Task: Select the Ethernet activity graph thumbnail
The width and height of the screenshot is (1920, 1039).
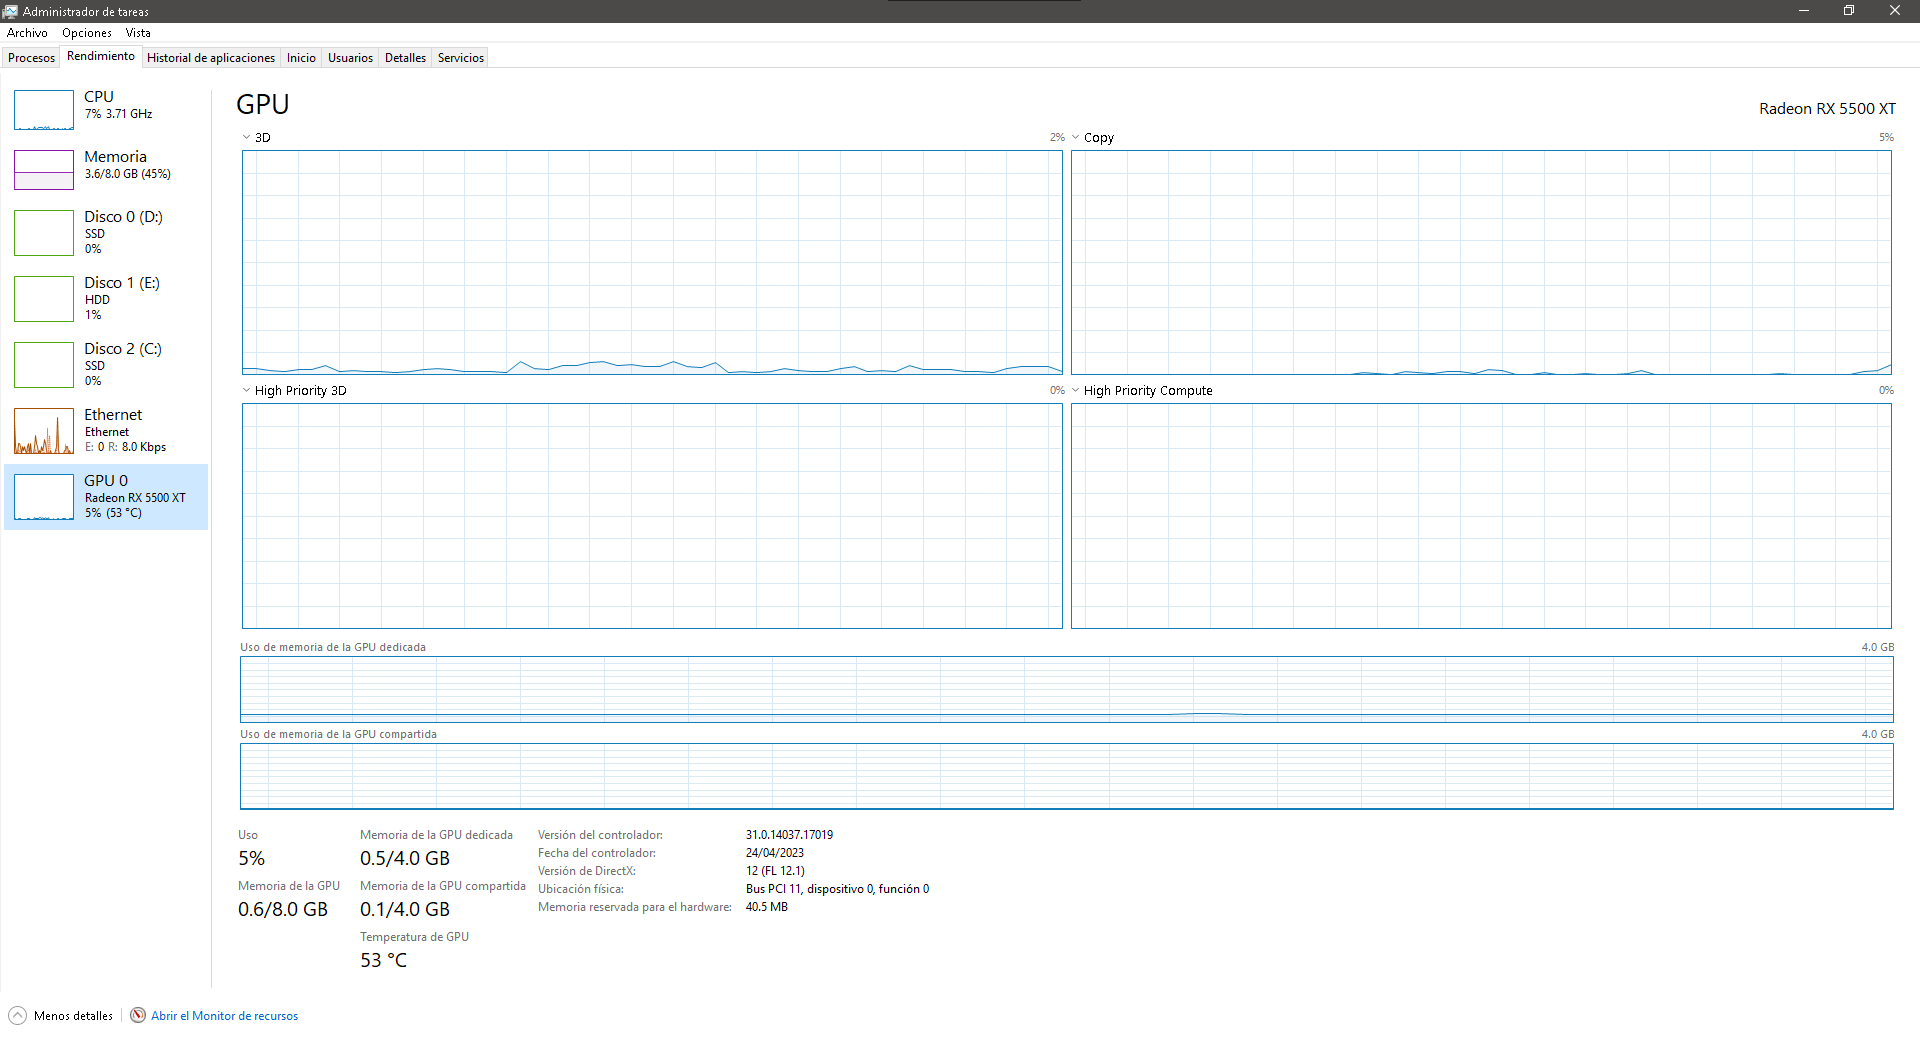Action: [x=44, y=431]
